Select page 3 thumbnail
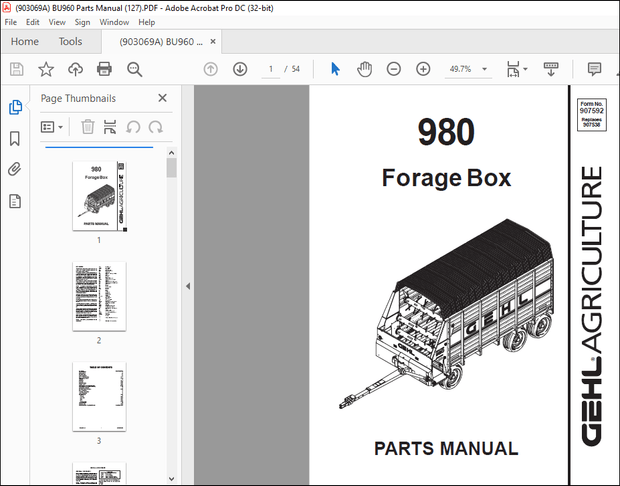620x486 pixels. point(99,397)
